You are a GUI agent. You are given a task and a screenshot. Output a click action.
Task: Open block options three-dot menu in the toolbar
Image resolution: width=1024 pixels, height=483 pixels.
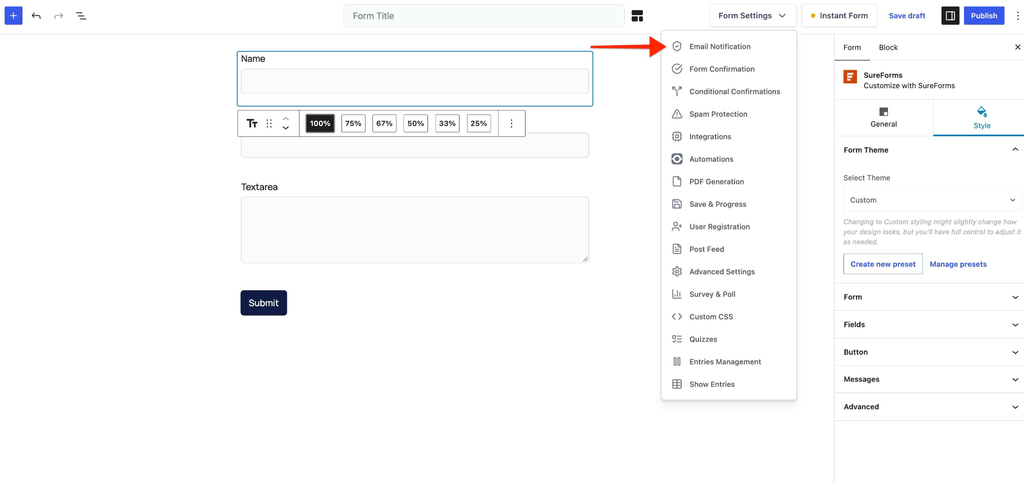(511, 123)
